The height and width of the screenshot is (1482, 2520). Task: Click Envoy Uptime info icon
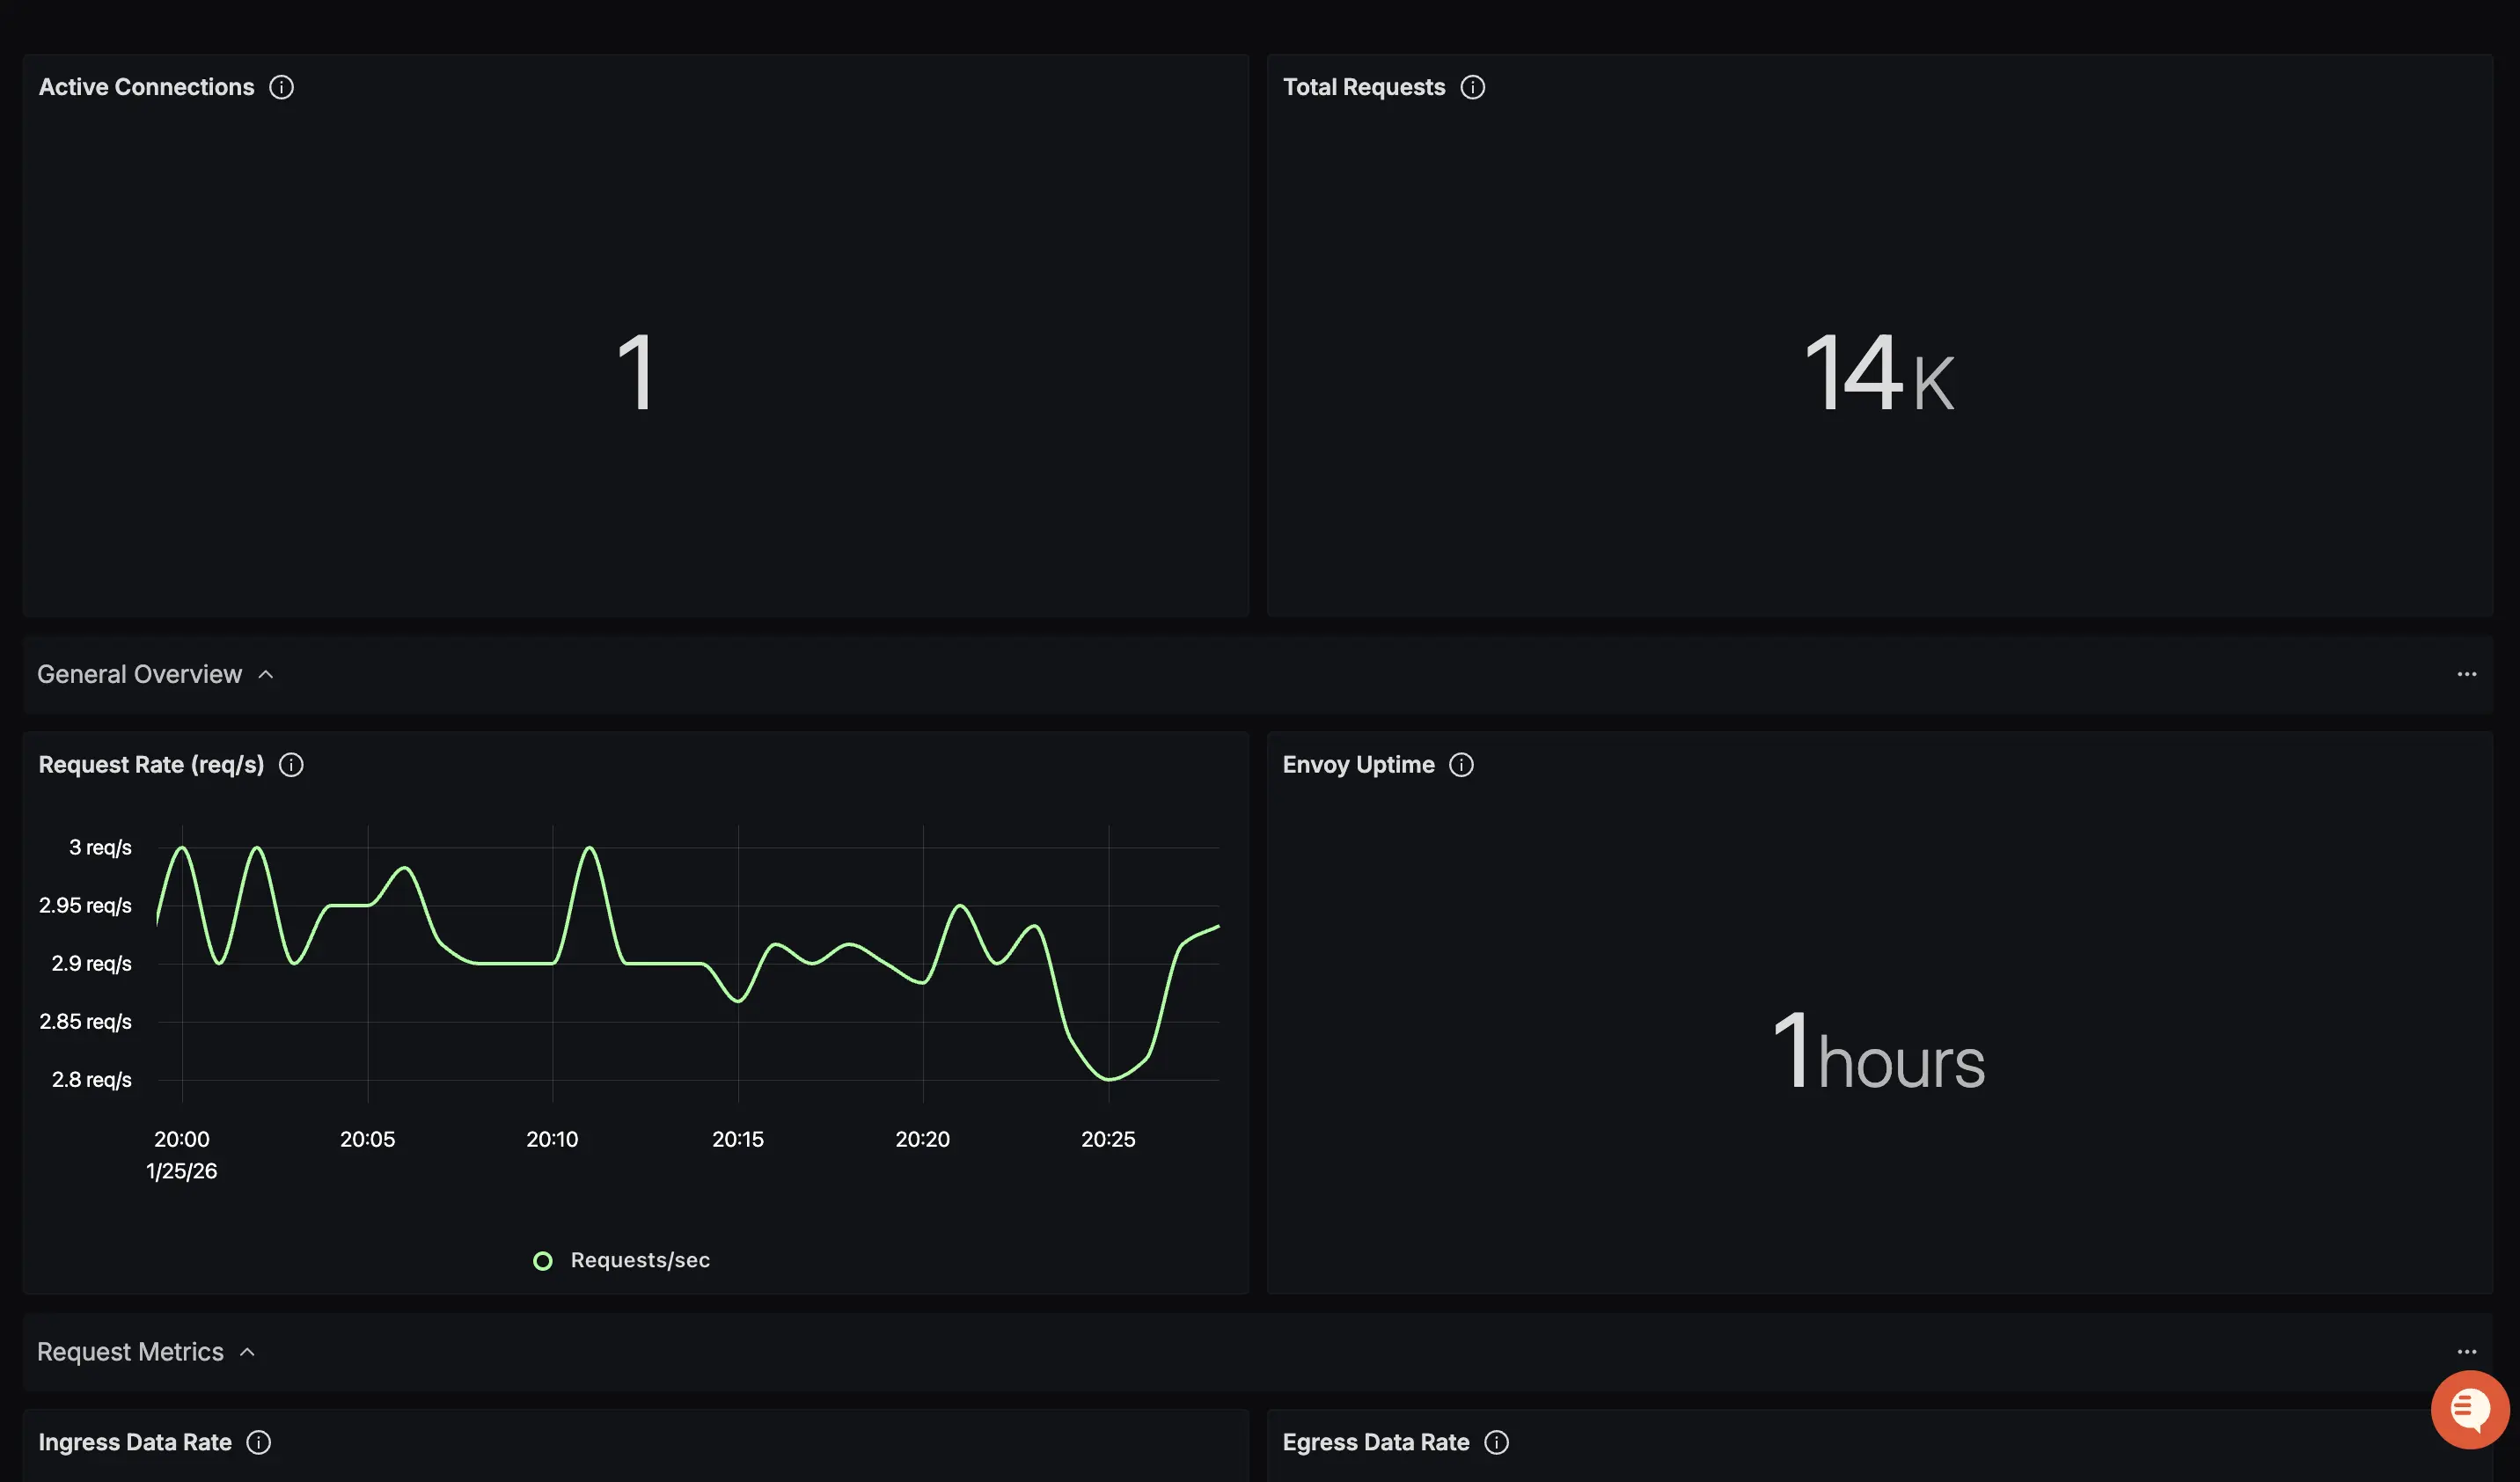(x=1461, y=765)
